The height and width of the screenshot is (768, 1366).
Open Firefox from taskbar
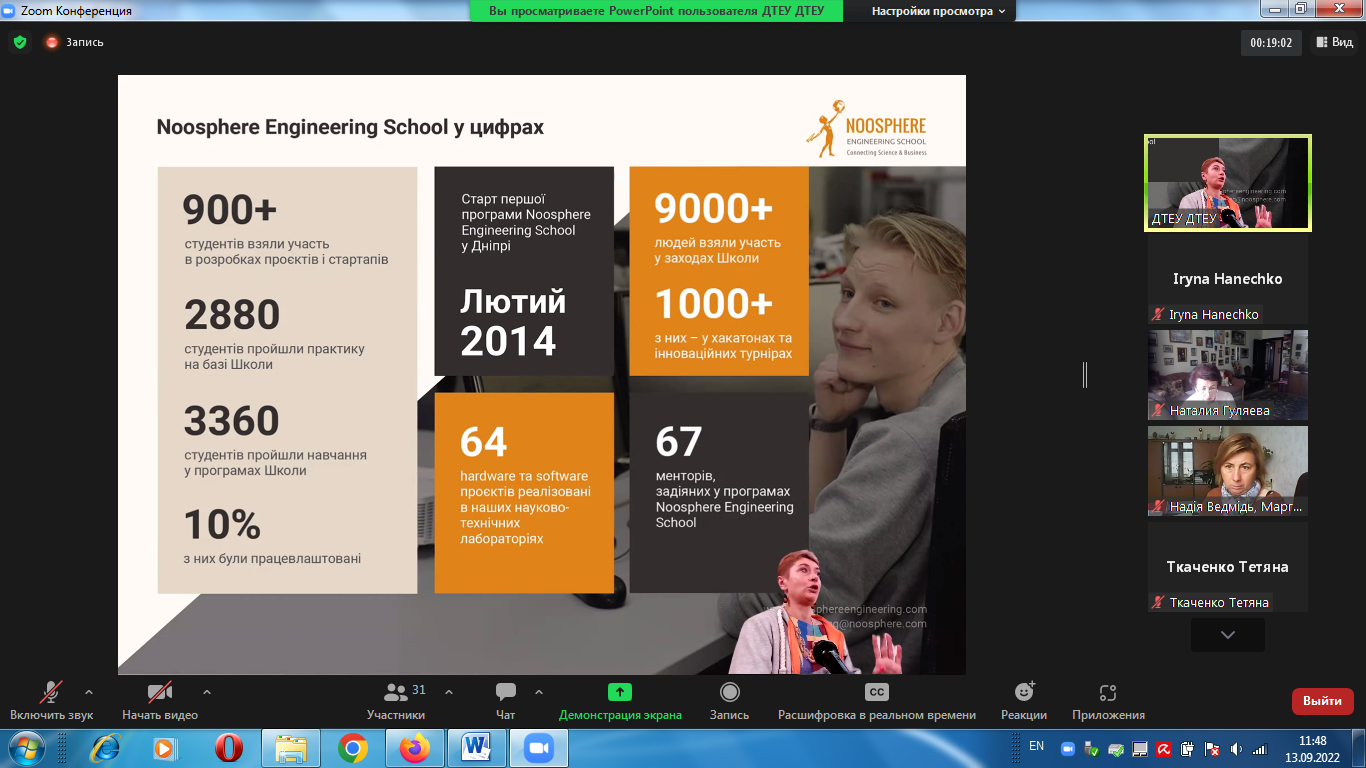[x=414, y=748]
